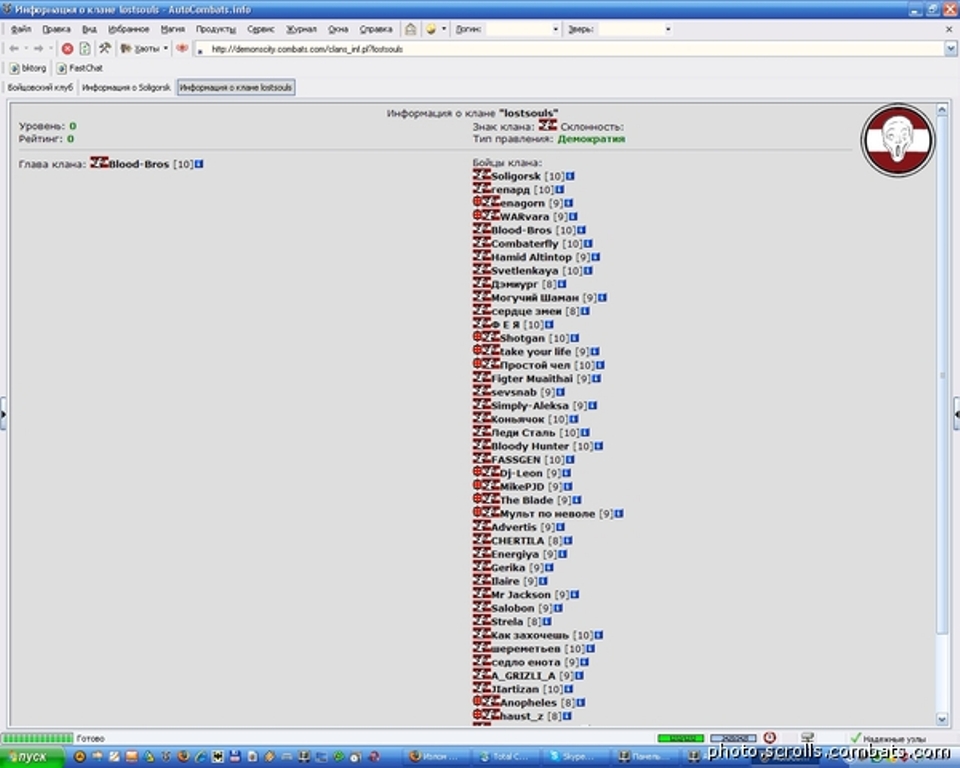Click the floppy disk icon in quick launch
960x768 pixels.
point(234,757)
